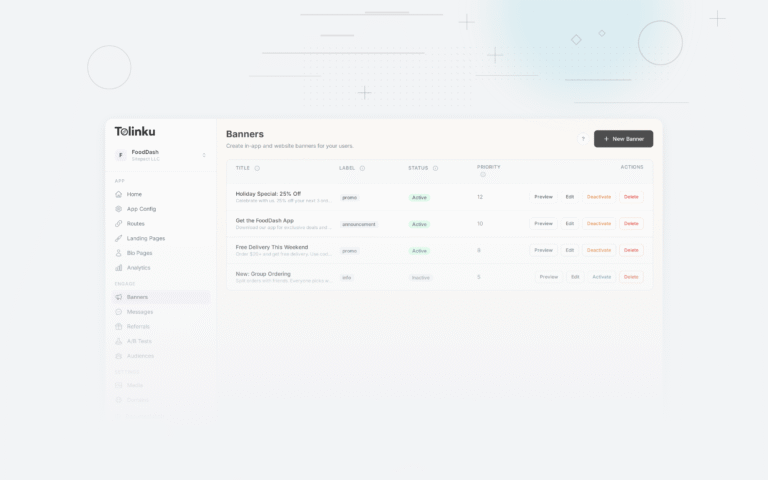Click the Free Delivery This Weekend title

tap(272, 247)
